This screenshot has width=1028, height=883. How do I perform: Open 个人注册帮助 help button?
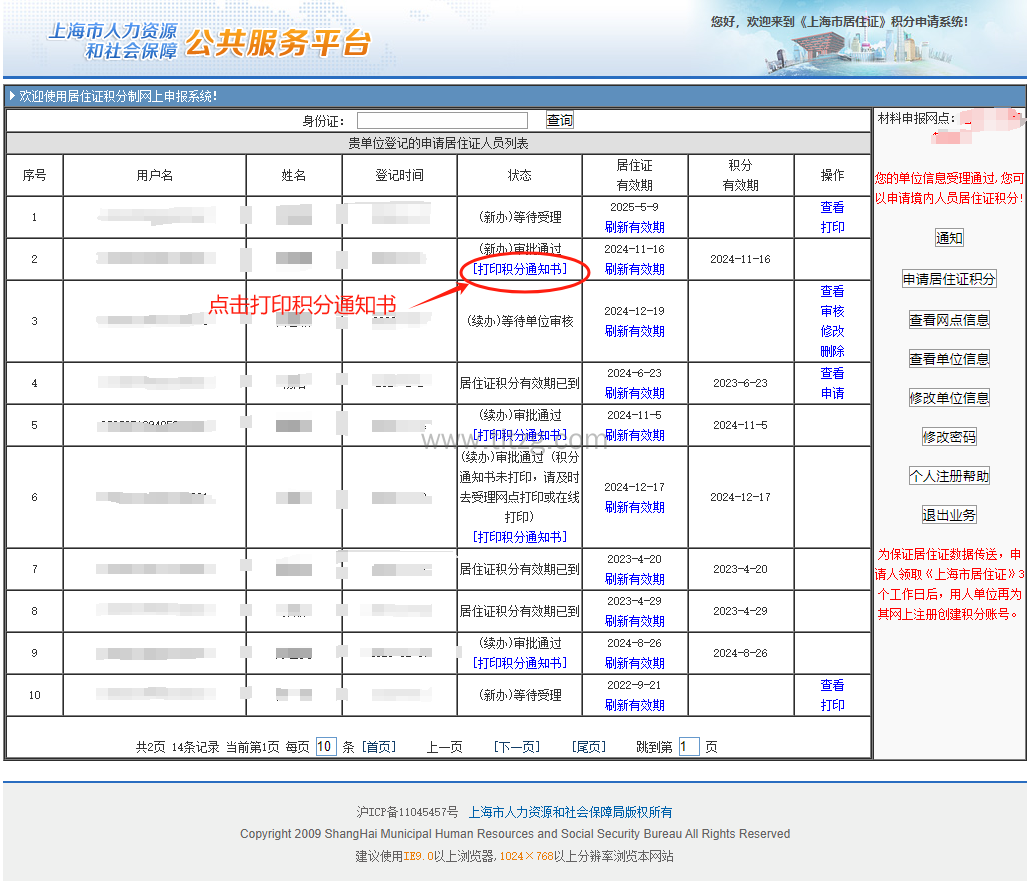[949, 476]
